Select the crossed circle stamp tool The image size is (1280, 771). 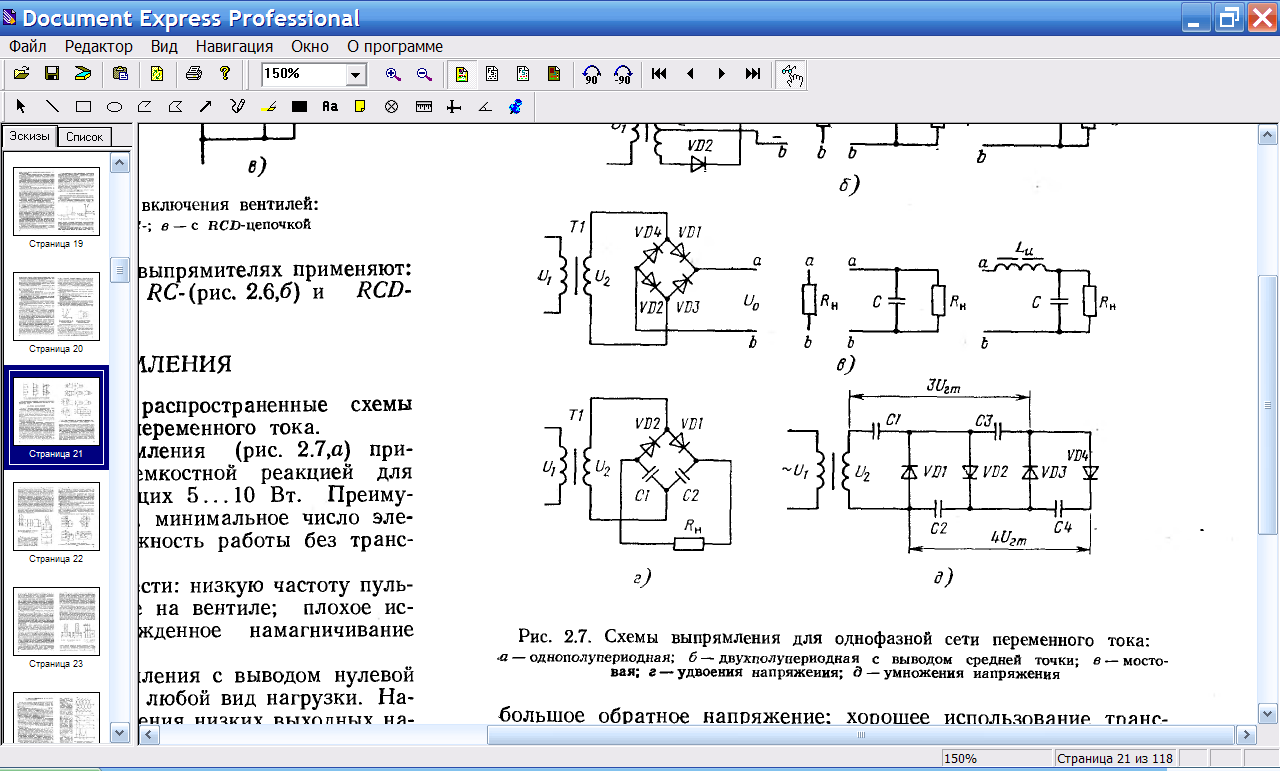pyautogui.click(x=392, y=106)
